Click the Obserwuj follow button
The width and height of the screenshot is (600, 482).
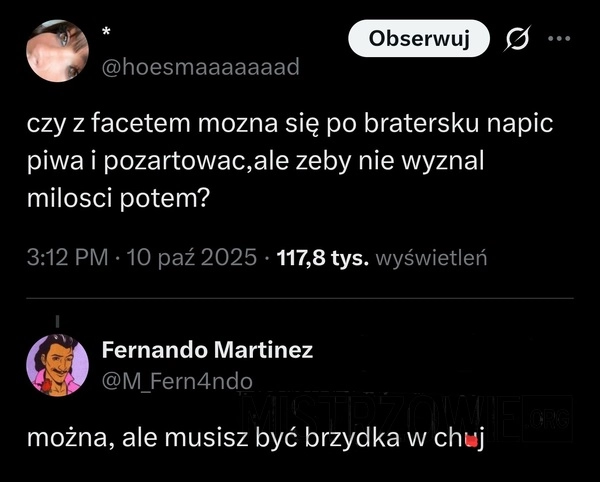point(419,38)
